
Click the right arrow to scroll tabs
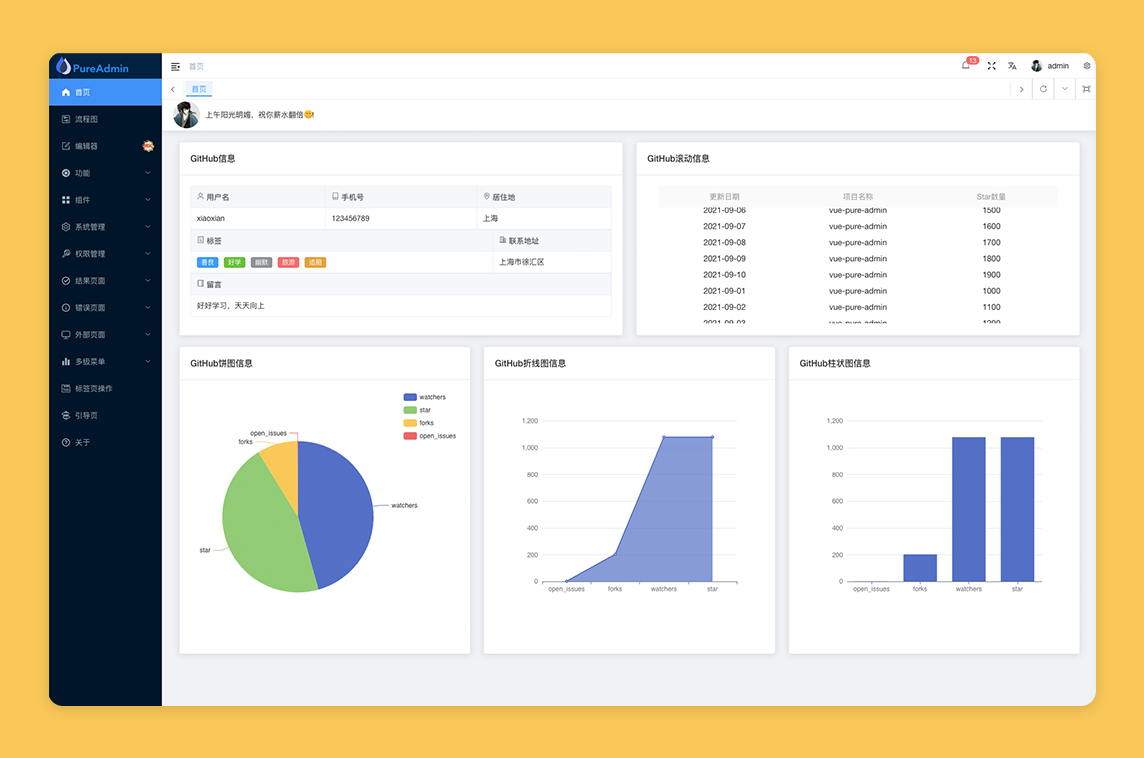point(1021,88)
